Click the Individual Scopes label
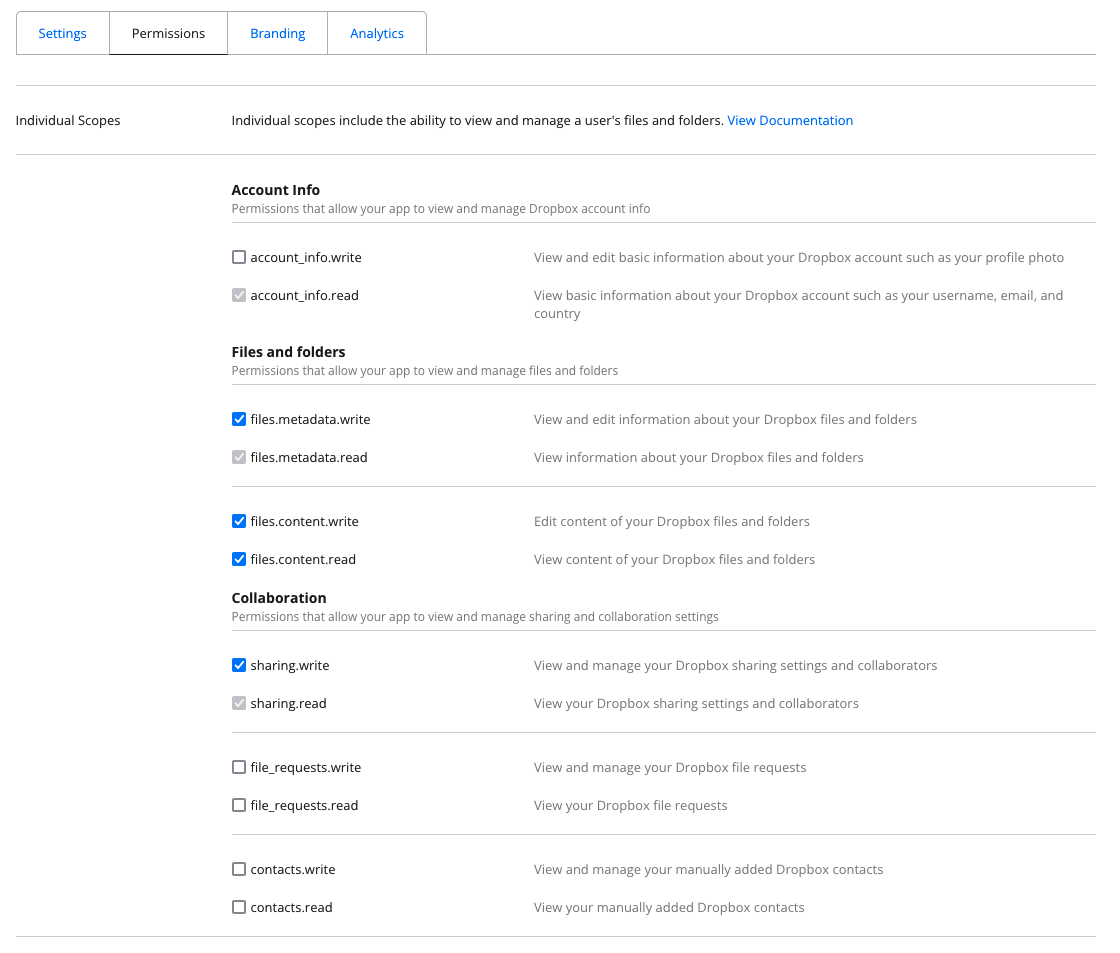Screen dimensions: 1120x953 (x=68, y=121)
